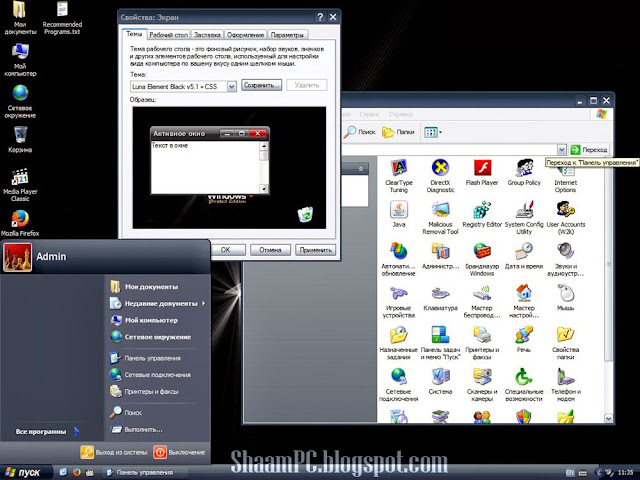Click Control Panel vertical scrollbar down arrow
This screenshot has height=480, width=640.
tap(608, 418)
